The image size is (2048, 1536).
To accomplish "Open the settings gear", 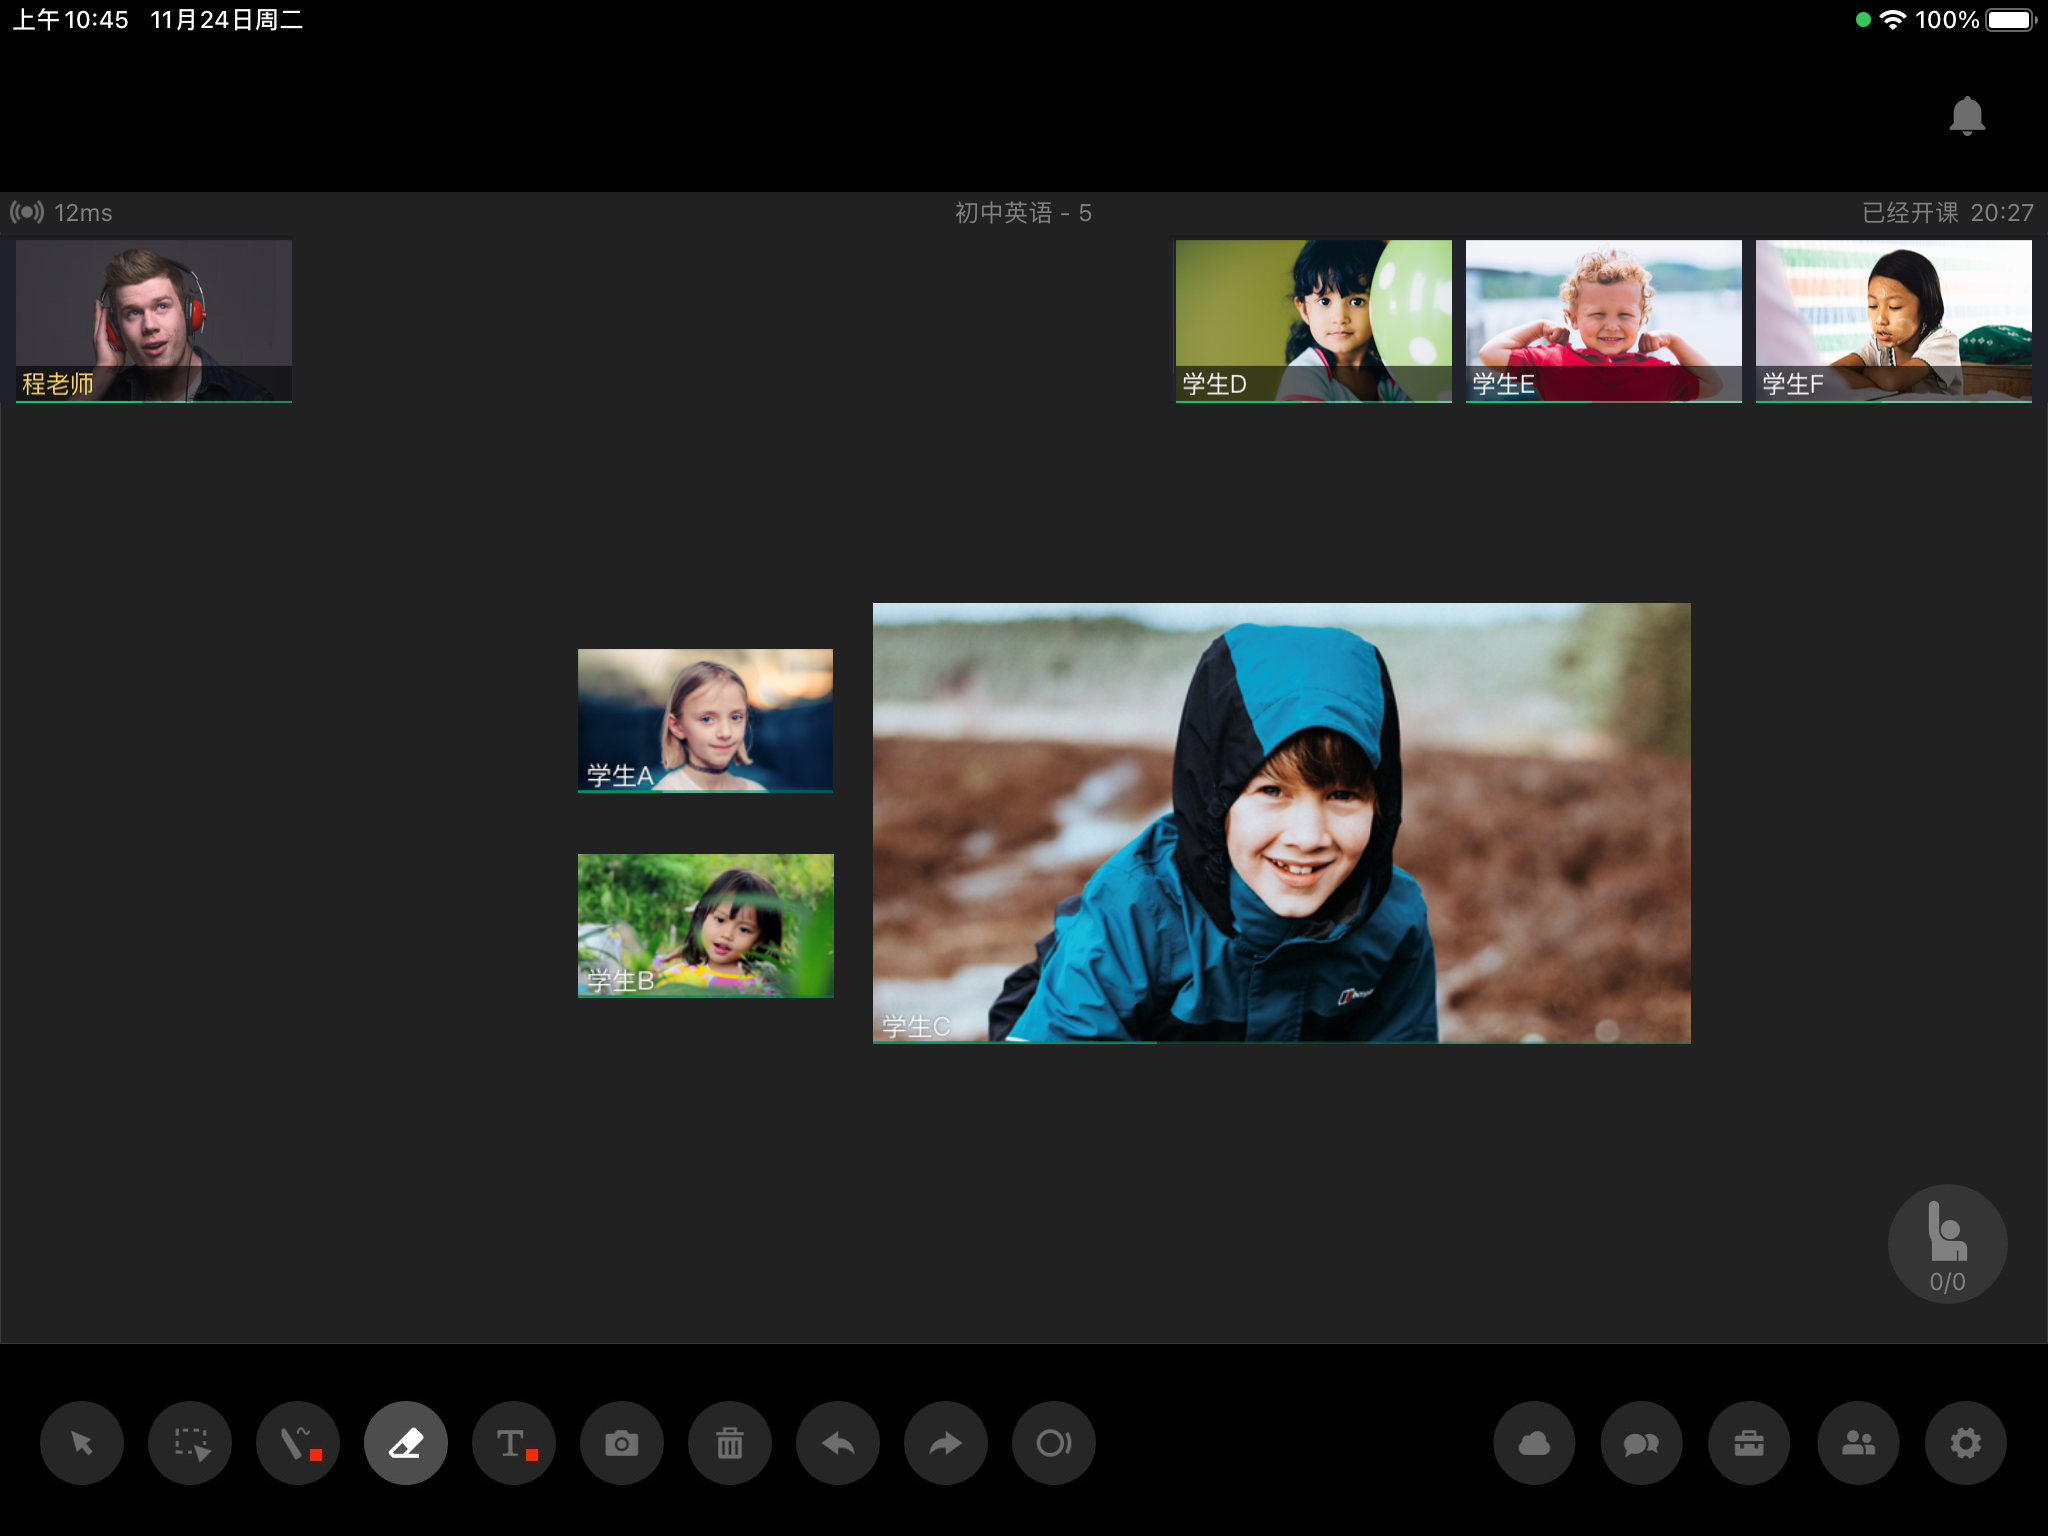I will click(1966, 1443).
